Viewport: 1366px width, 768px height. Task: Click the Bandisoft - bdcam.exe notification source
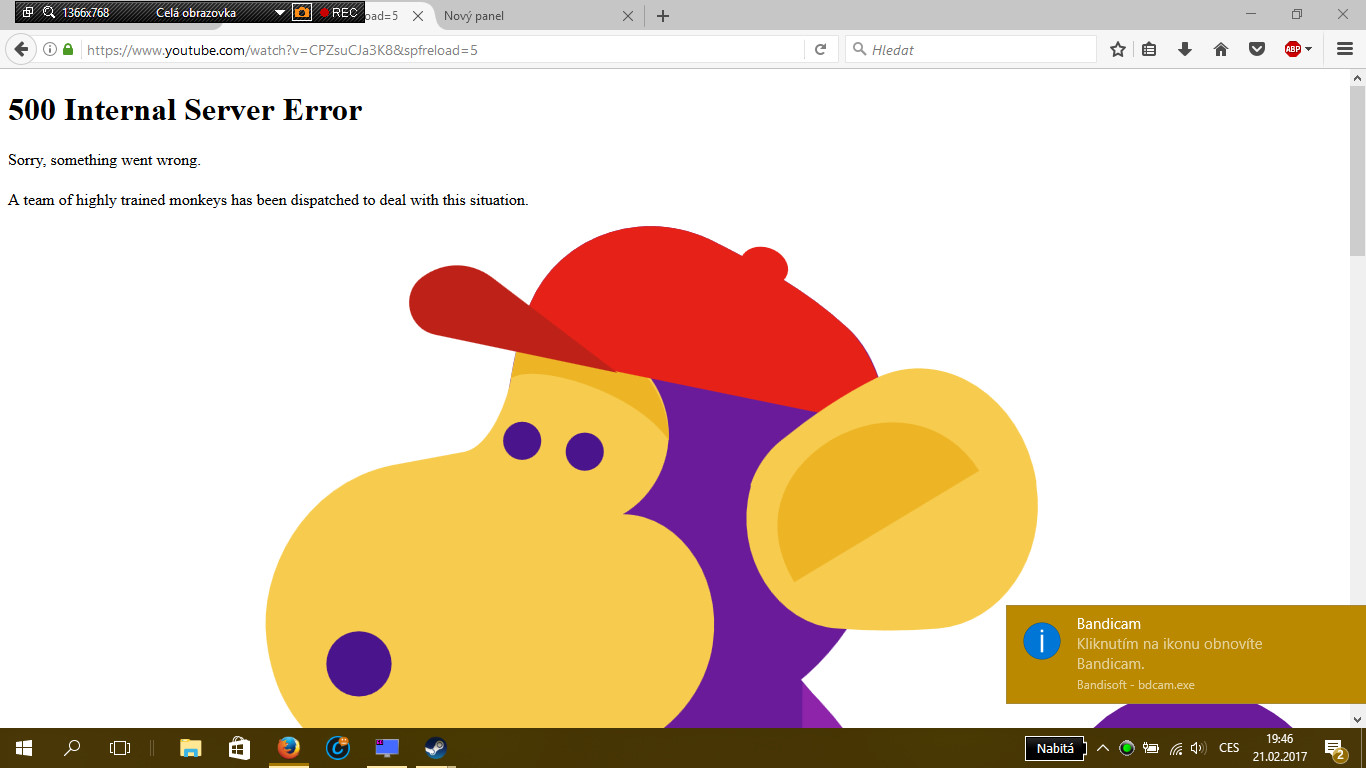[1136, 685]
